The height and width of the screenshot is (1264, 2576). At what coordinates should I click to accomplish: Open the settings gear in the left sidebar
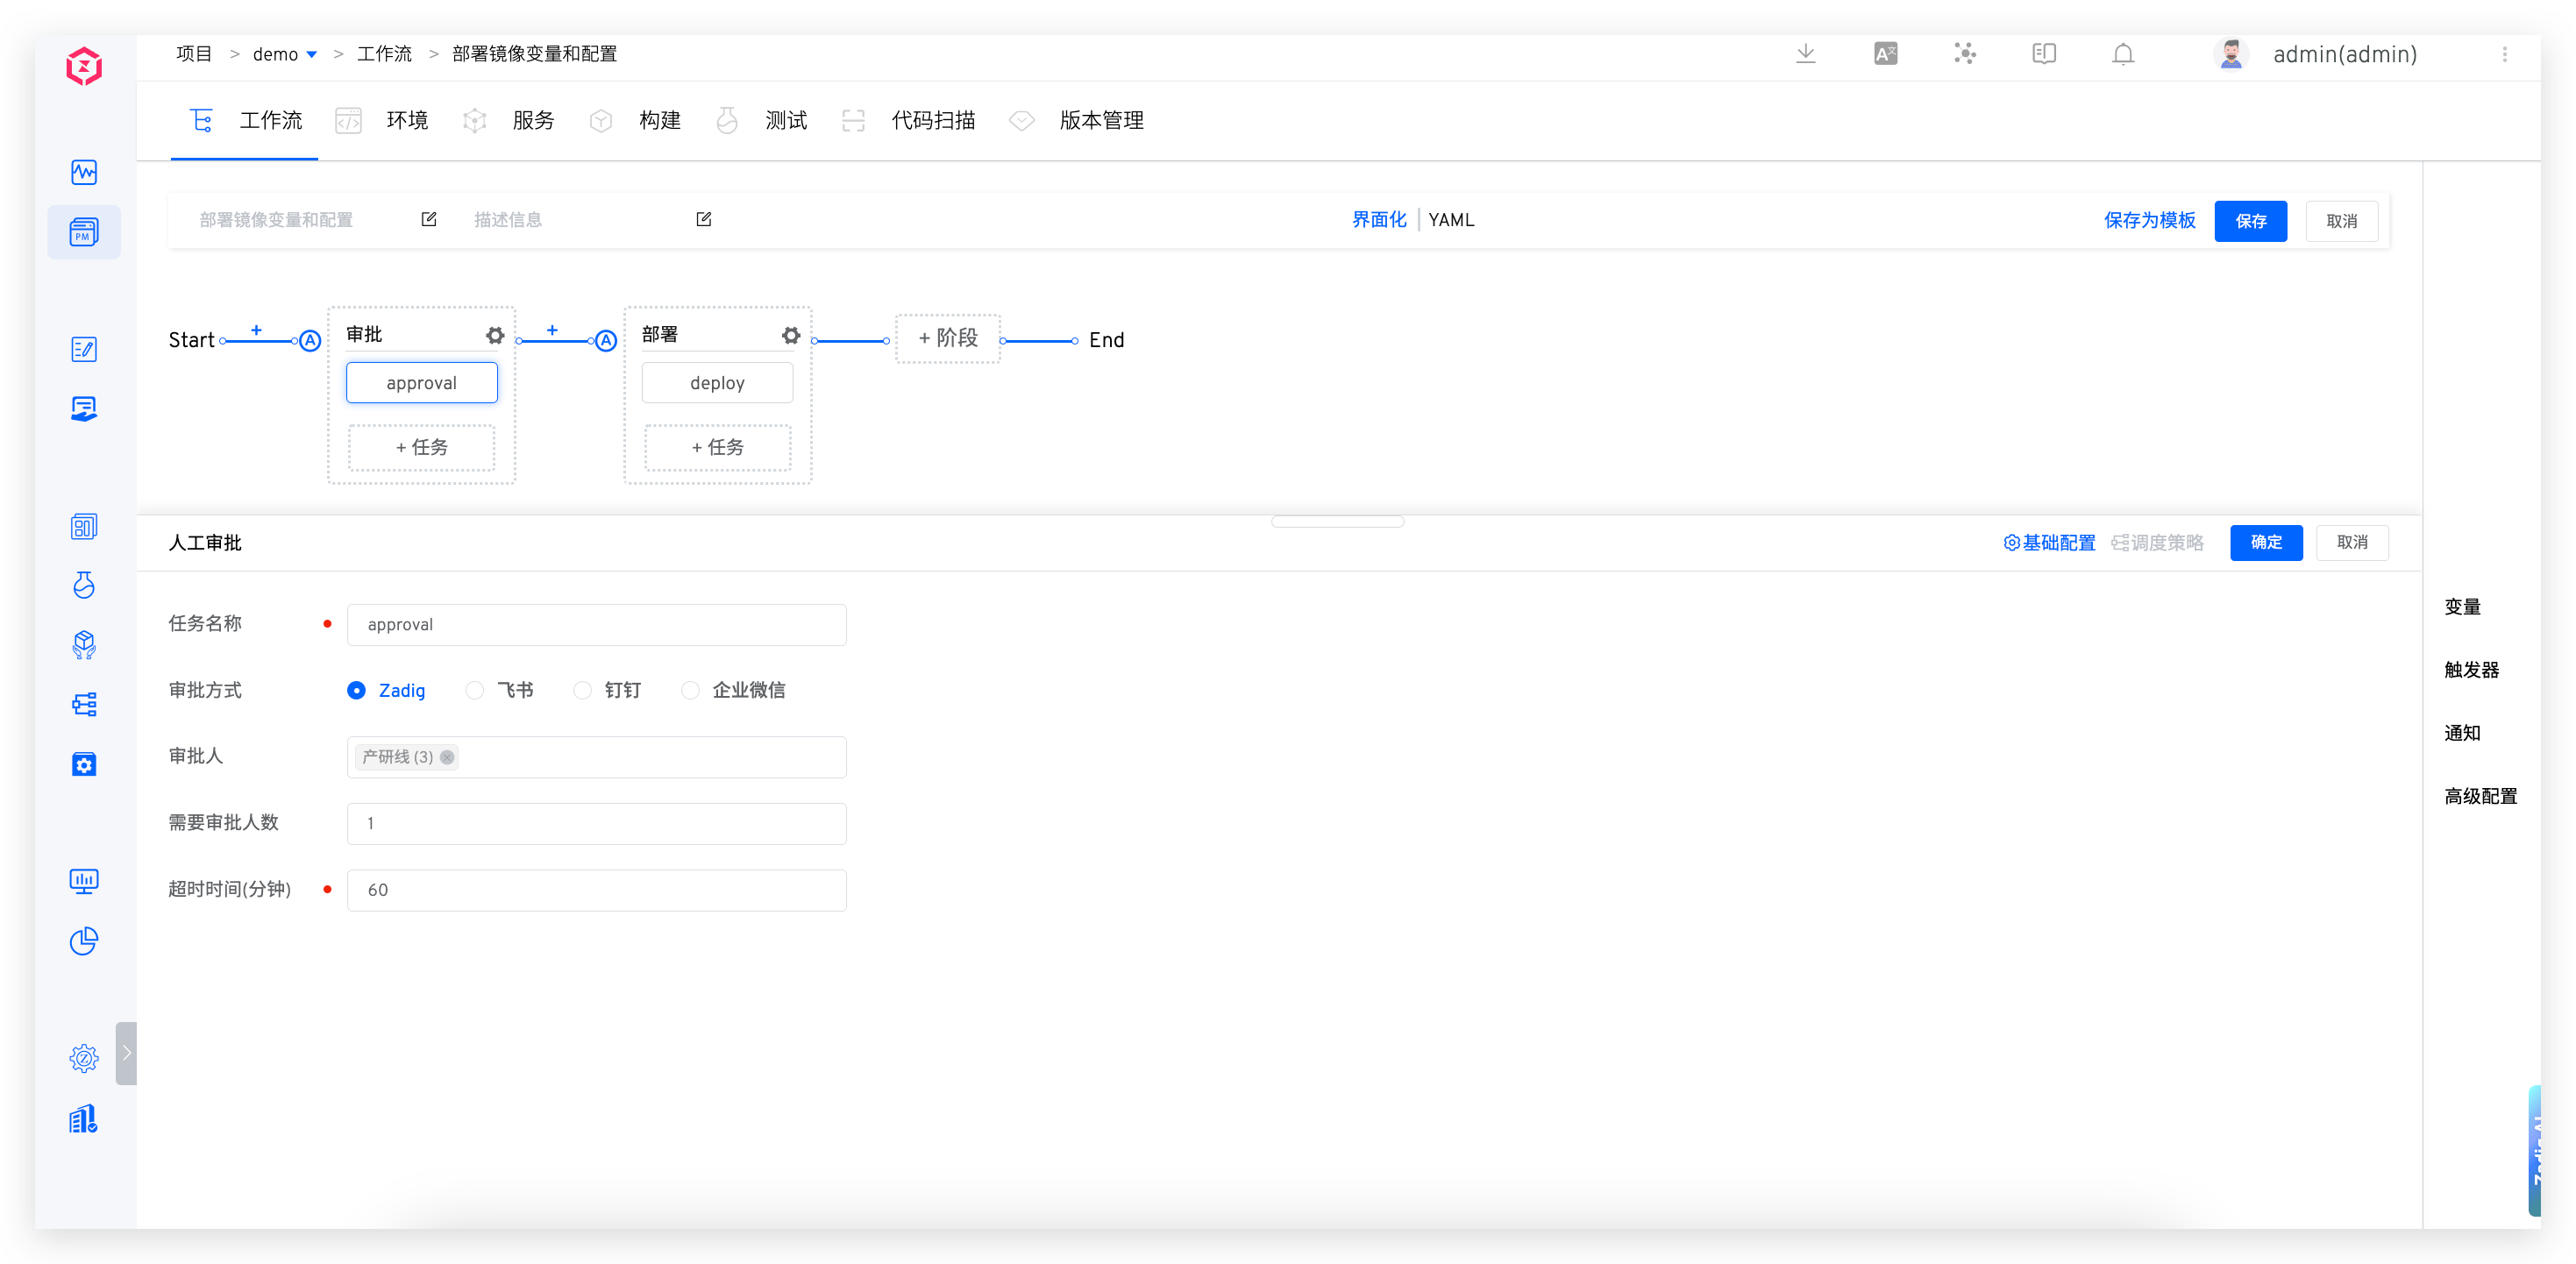coord(84,1057)
